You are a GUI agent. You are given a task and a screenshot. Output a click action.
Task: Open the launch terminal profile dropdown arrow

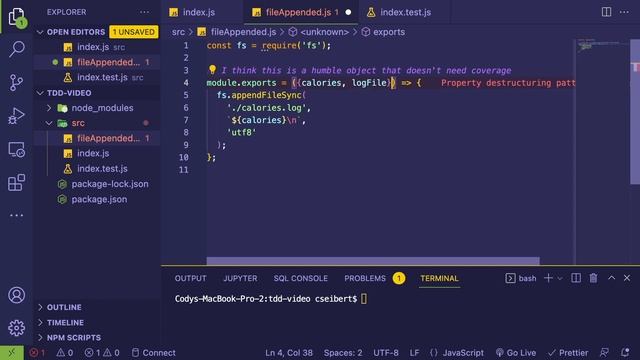click(x=560, y=278)
